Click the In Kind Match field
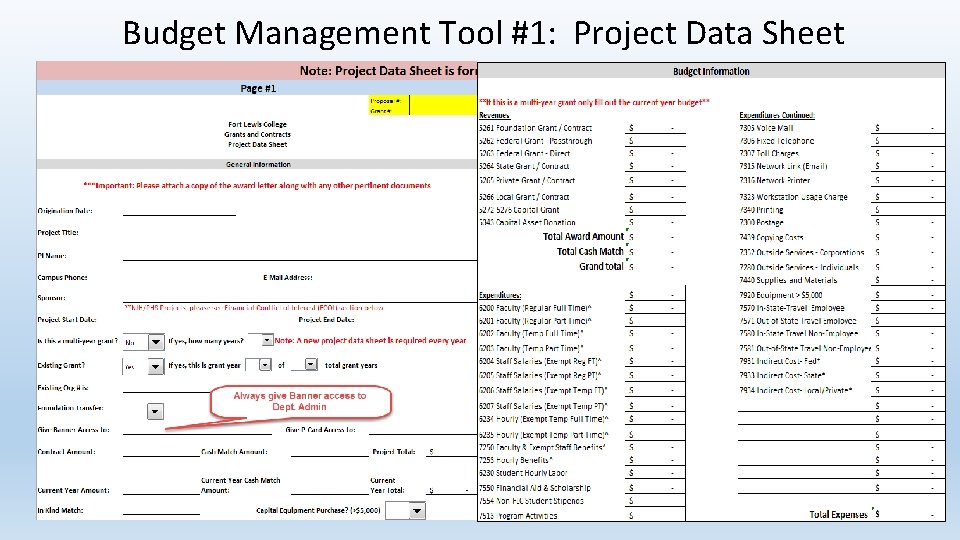 click(x=161, y=509)
